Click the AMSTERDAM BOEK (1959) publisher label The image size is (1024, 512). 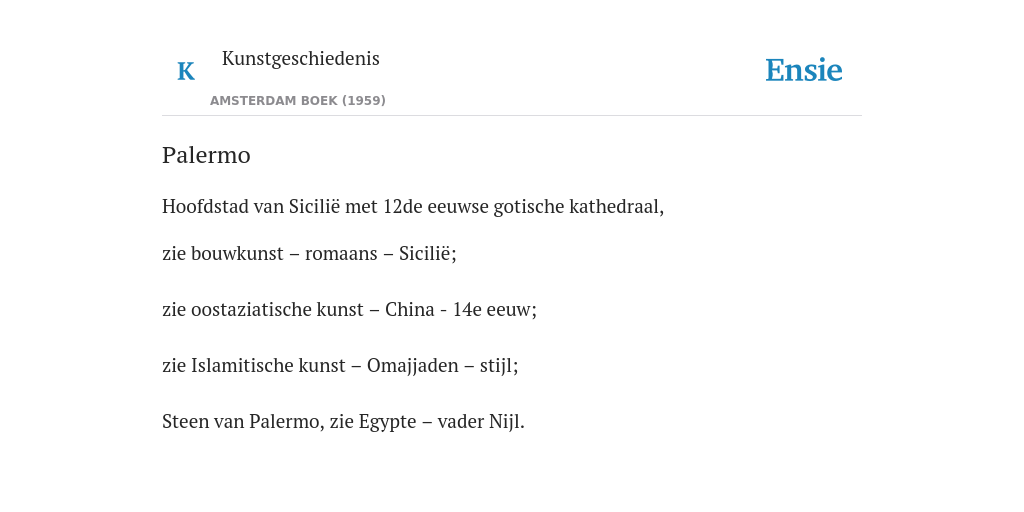(x=298, y=101)
